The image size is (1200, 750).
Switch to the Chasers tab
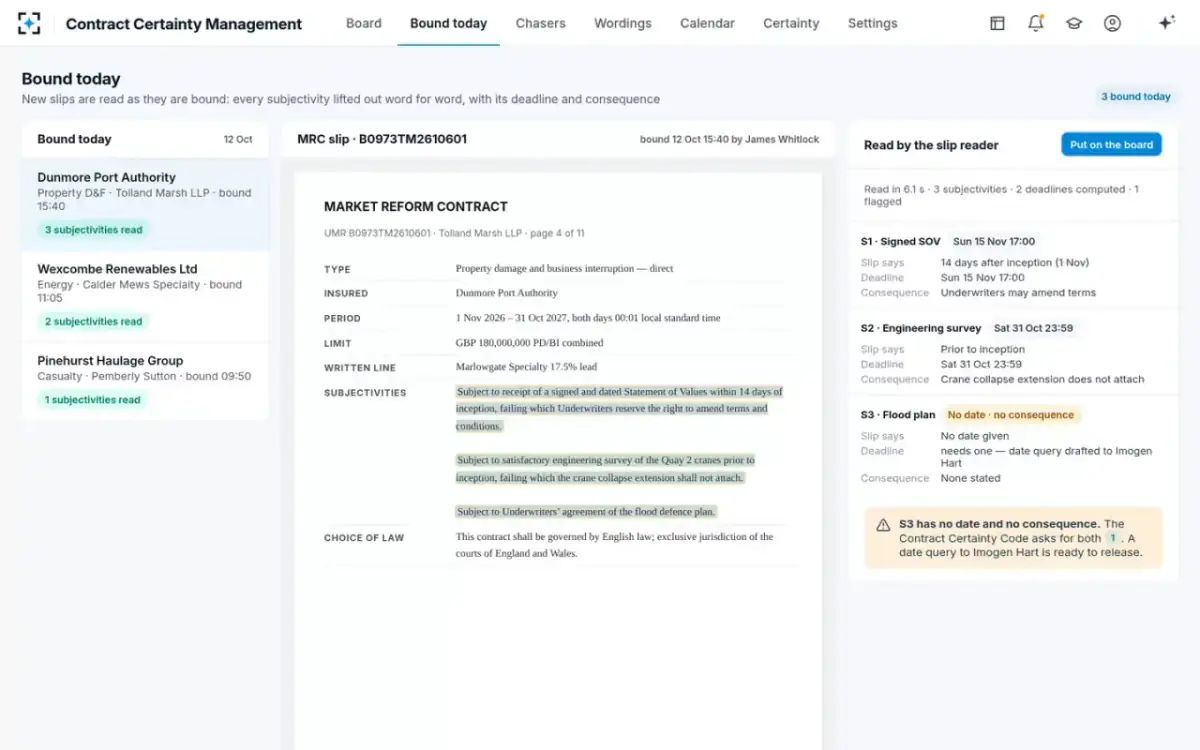[x=541, y=23]
